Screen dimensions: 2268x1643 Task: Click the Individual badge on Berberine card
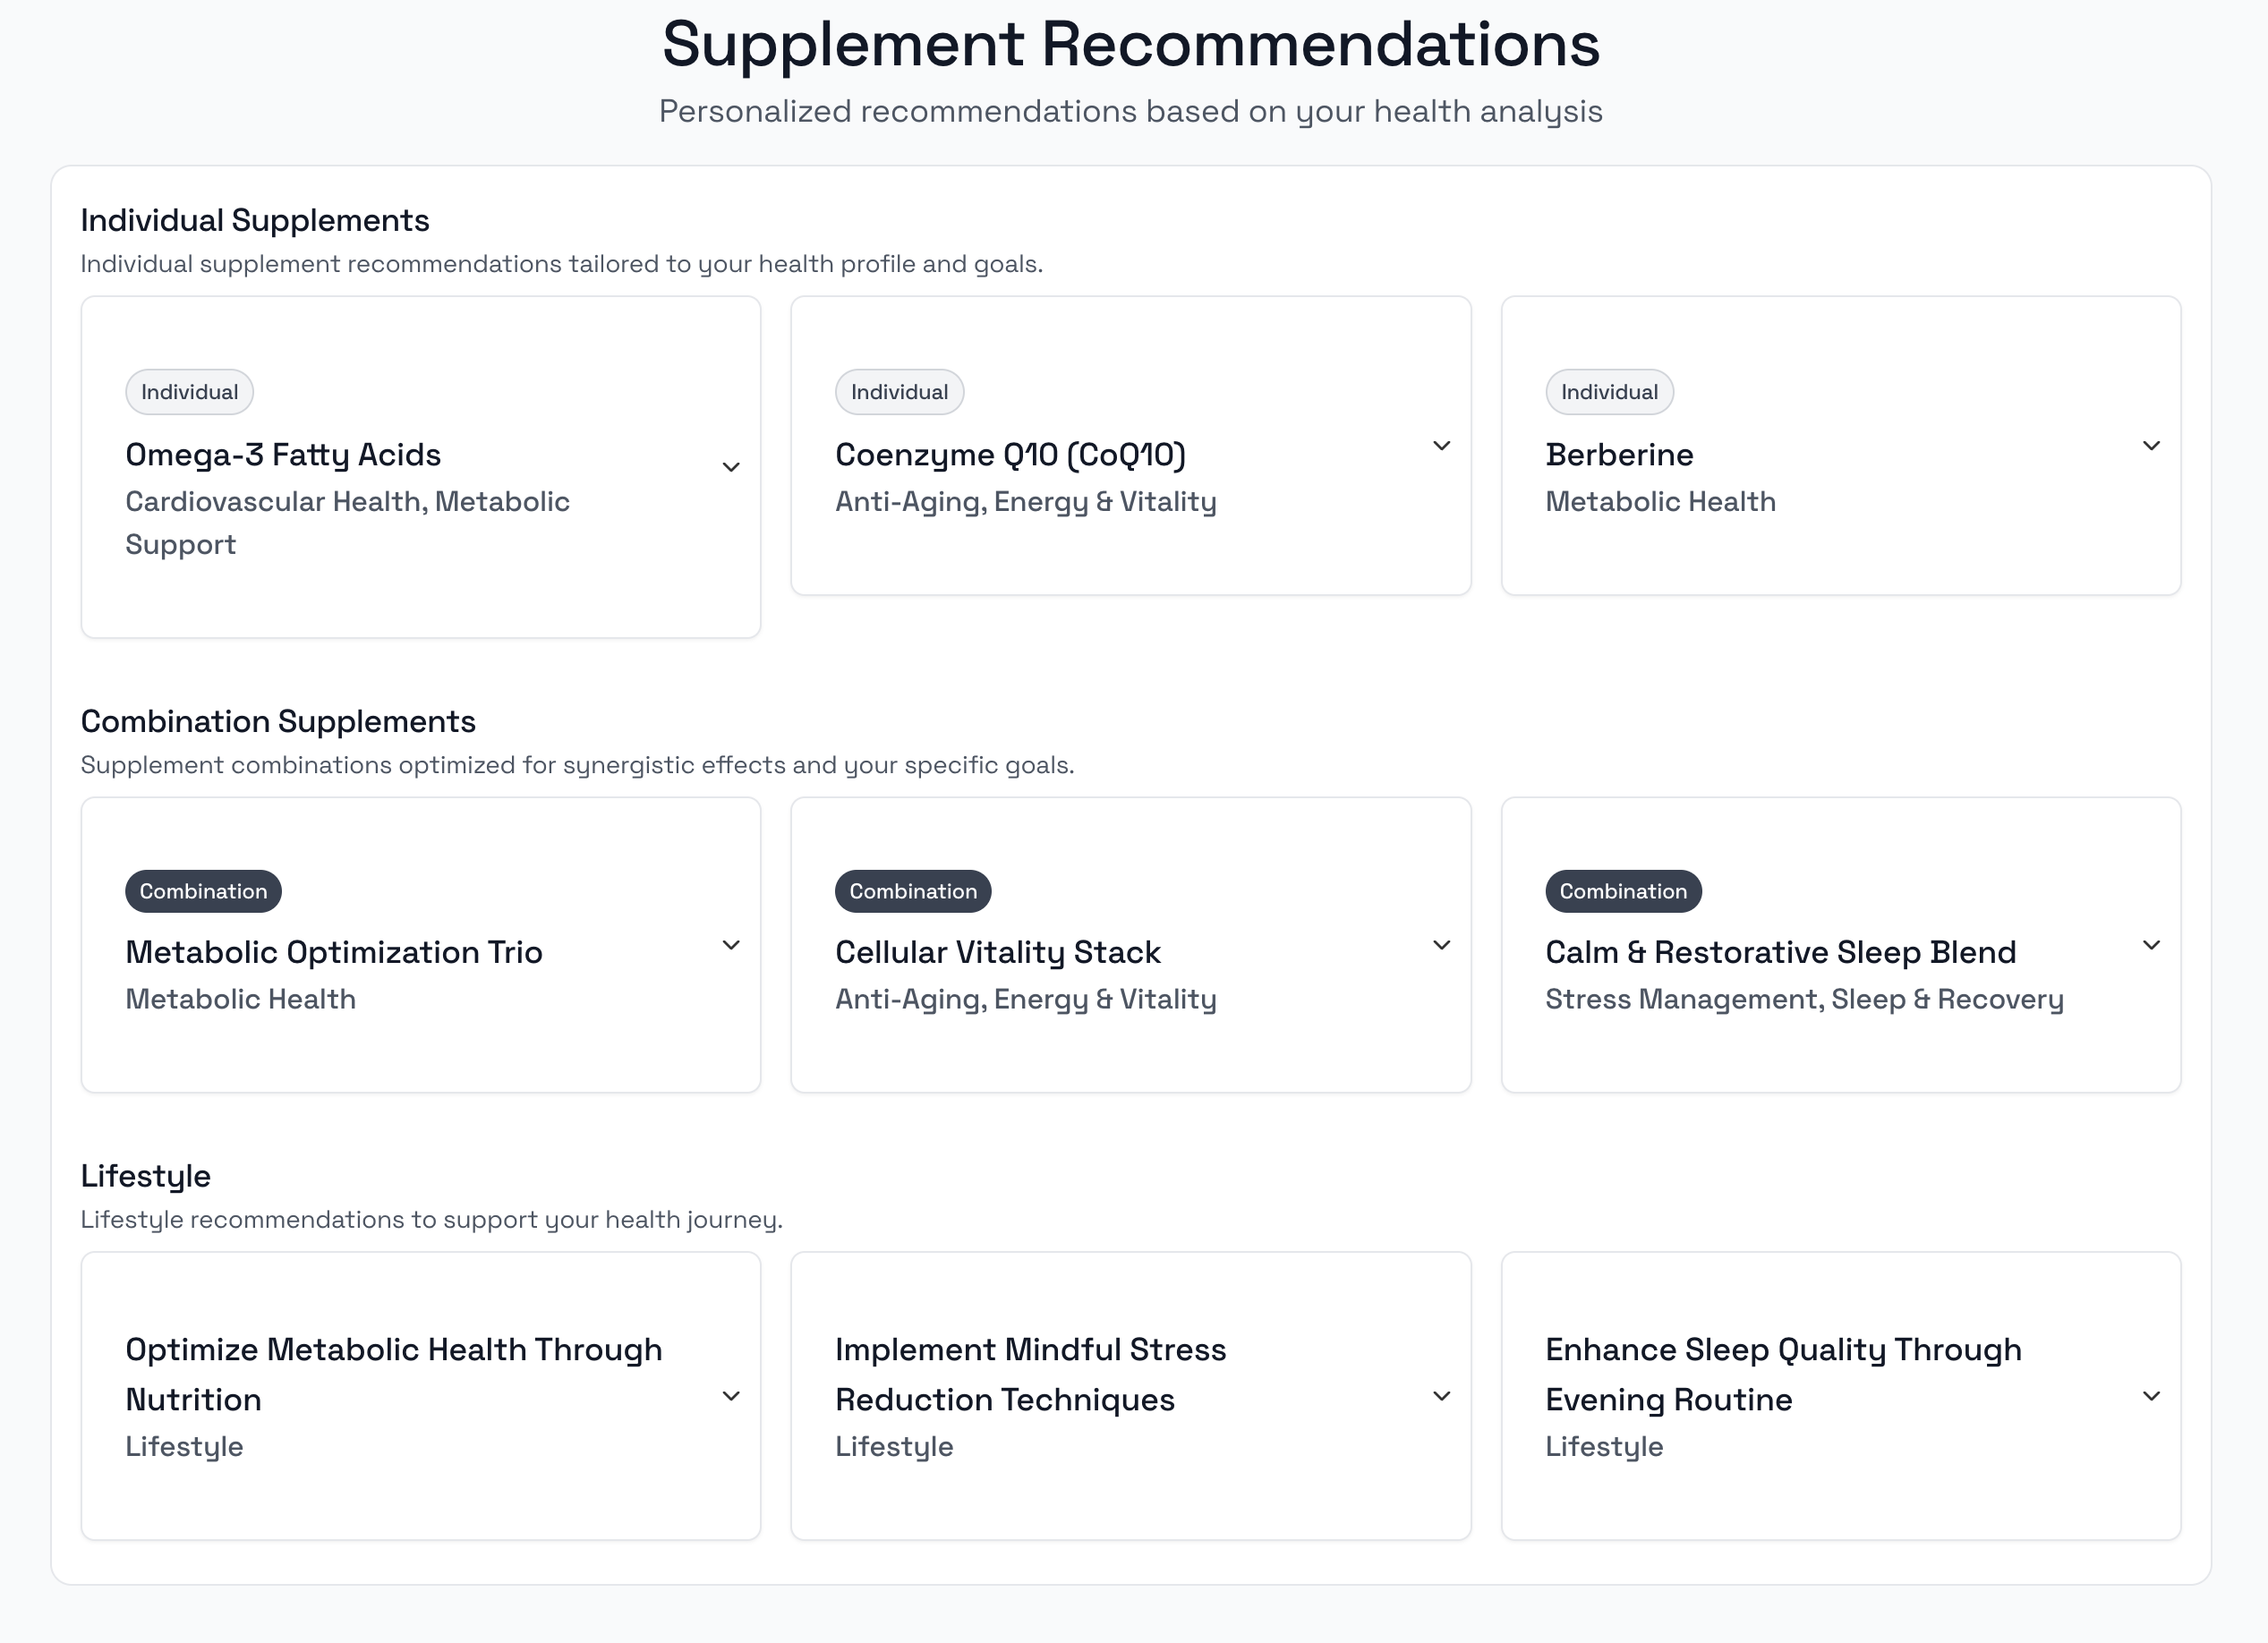(1609, 392)
